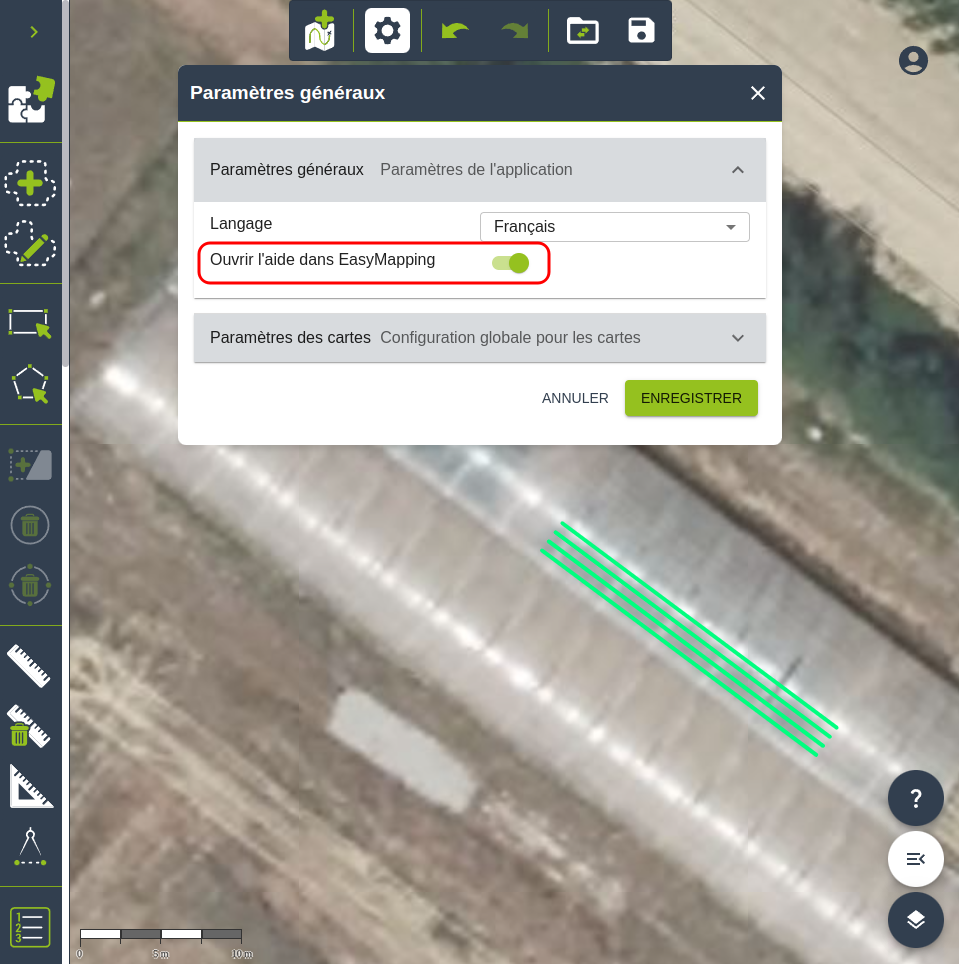
Task: Click the save disk icon
Action: [641, 30]
